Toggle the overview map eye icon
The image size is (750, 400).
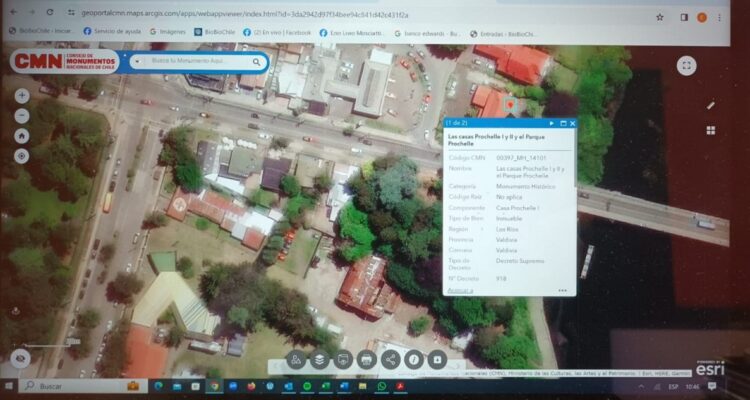[x=20, y=357]
